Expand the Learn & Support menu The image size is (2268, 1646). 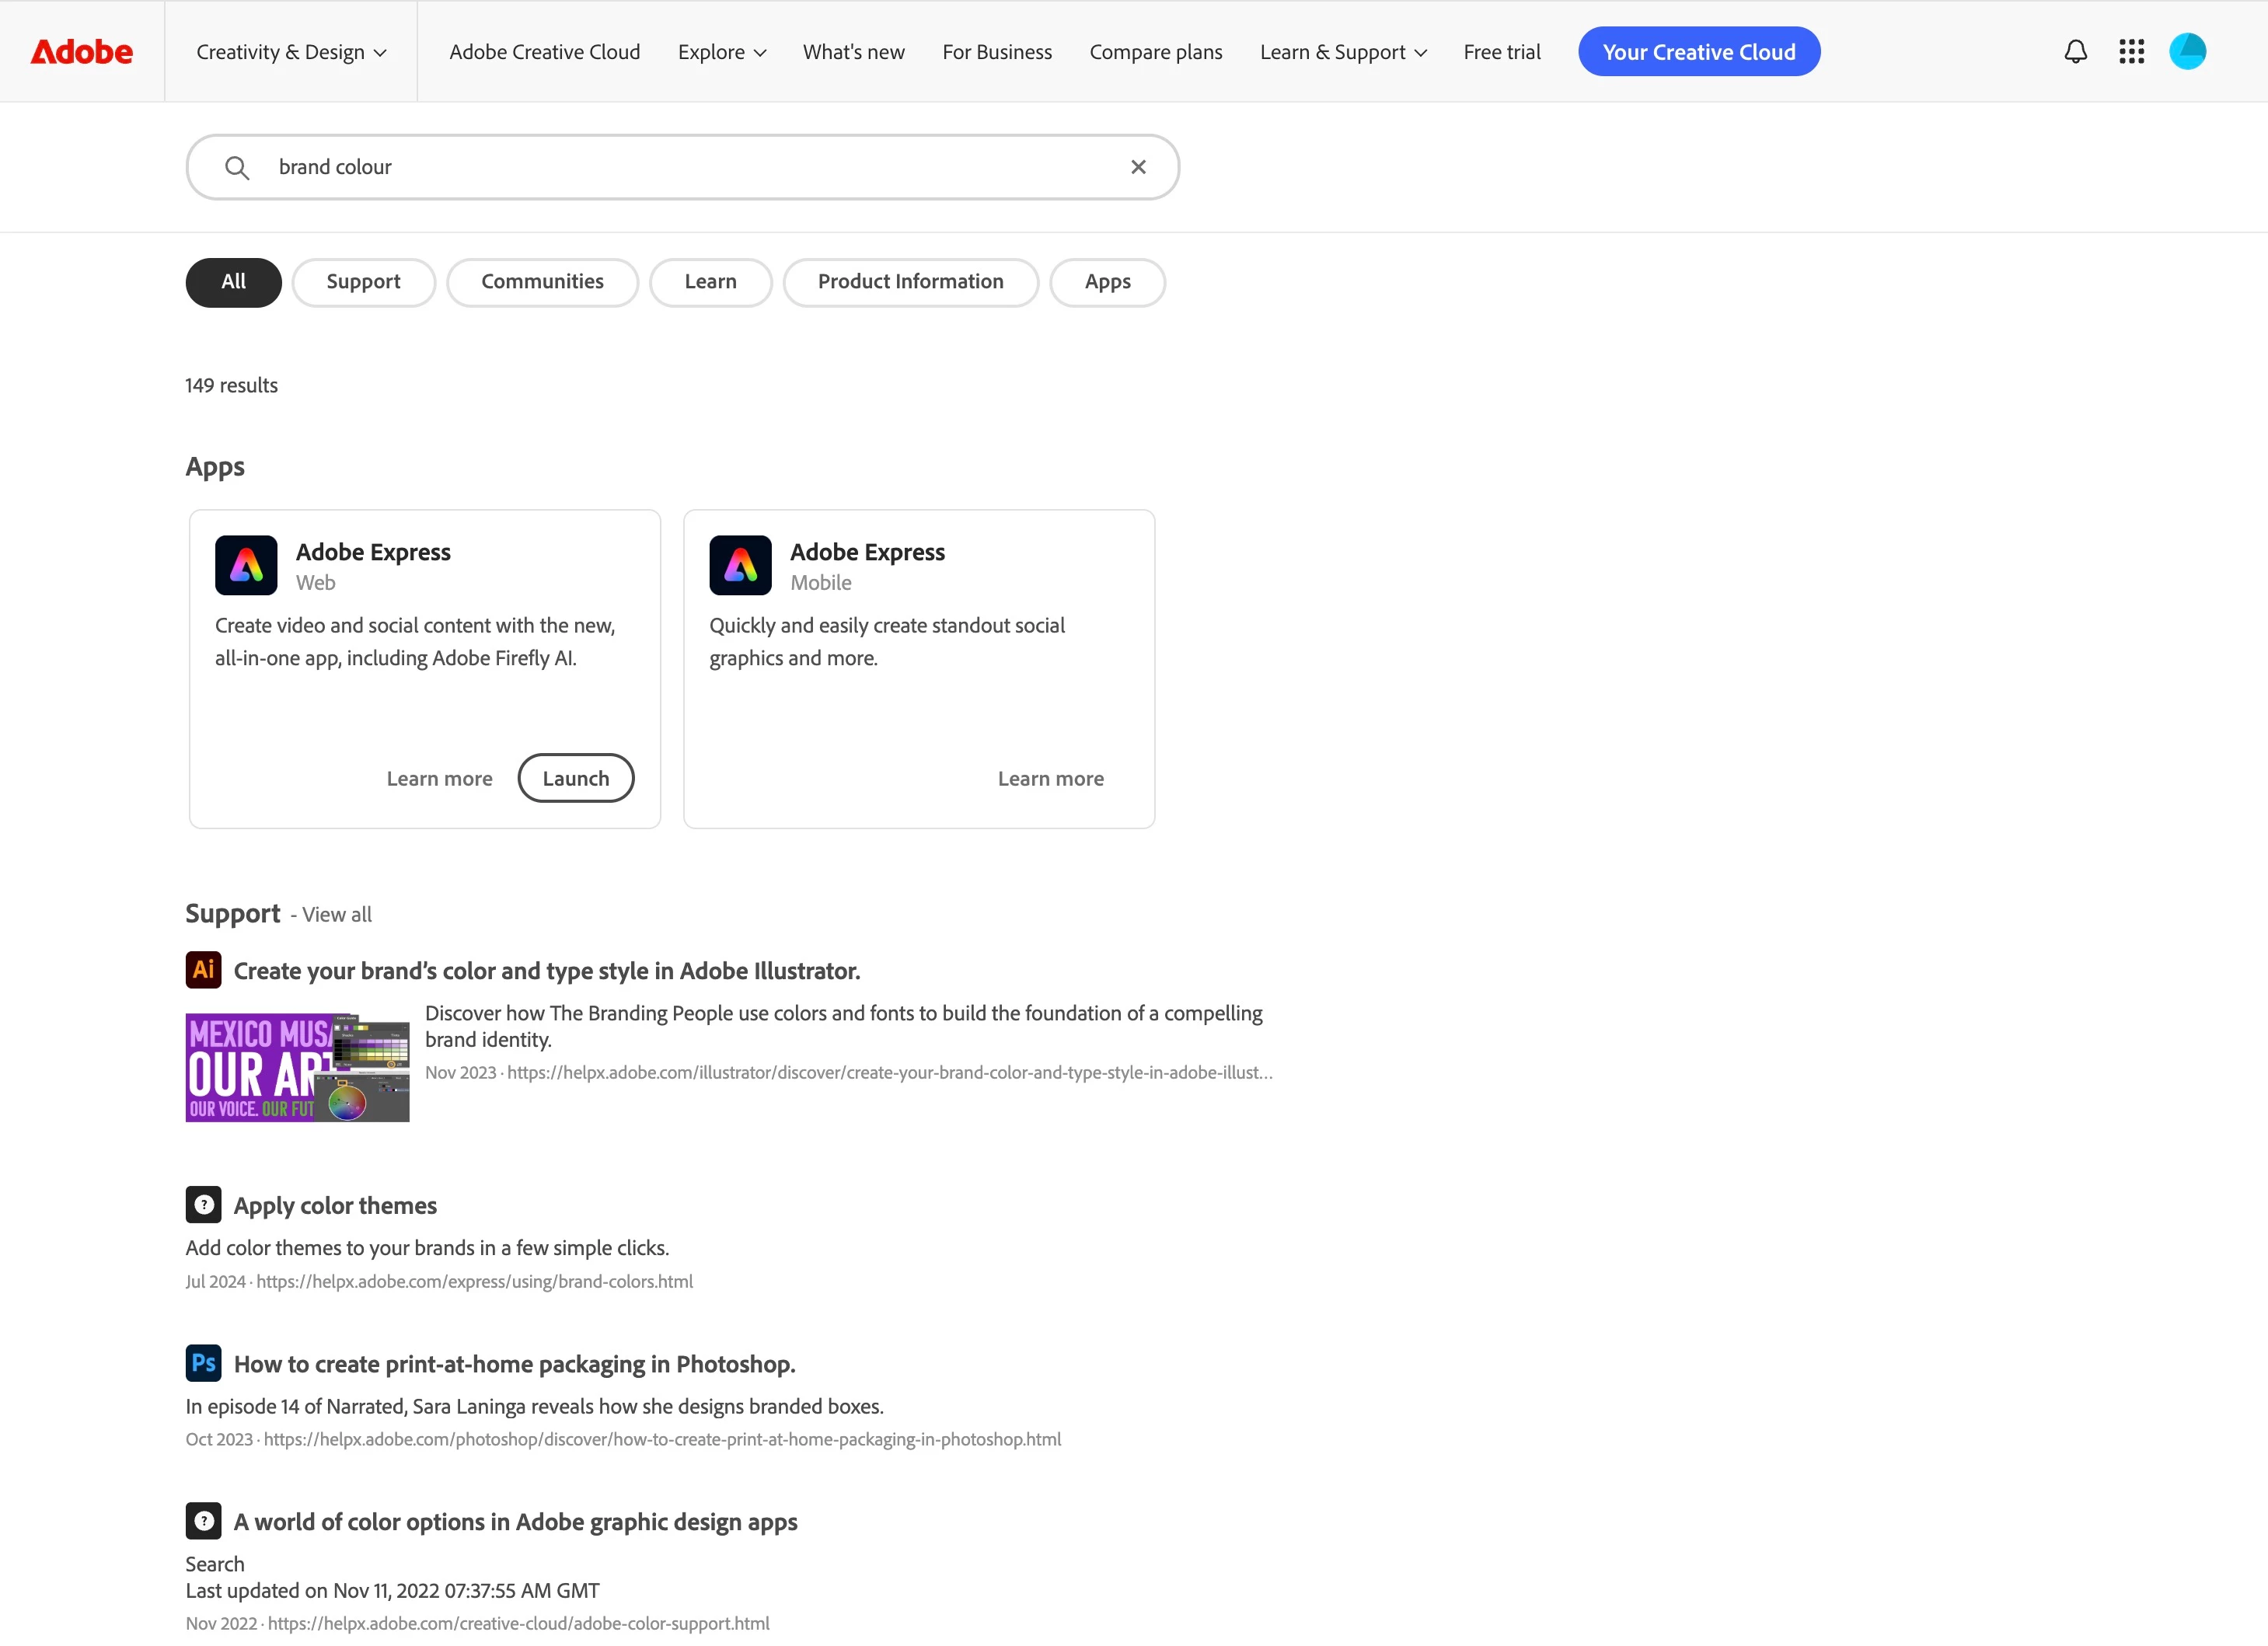click(x=1343, y=52)
